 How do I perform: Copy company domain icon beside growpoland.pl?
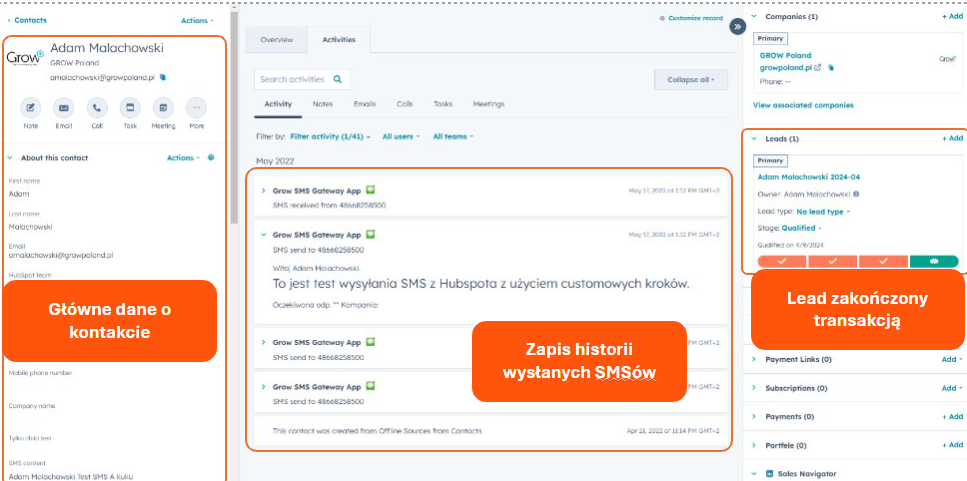(830, 67)
